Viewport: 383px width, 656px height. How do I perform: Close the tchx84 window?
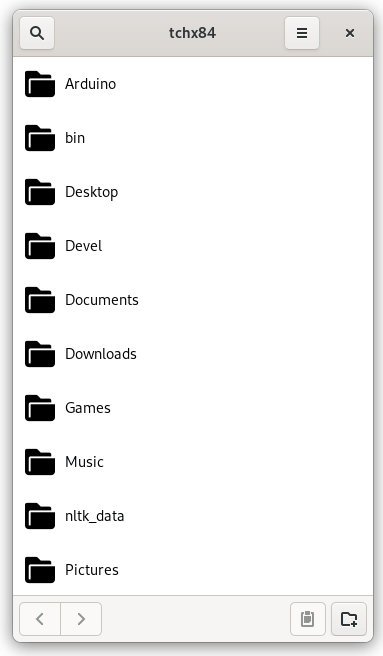coord(350,33)
